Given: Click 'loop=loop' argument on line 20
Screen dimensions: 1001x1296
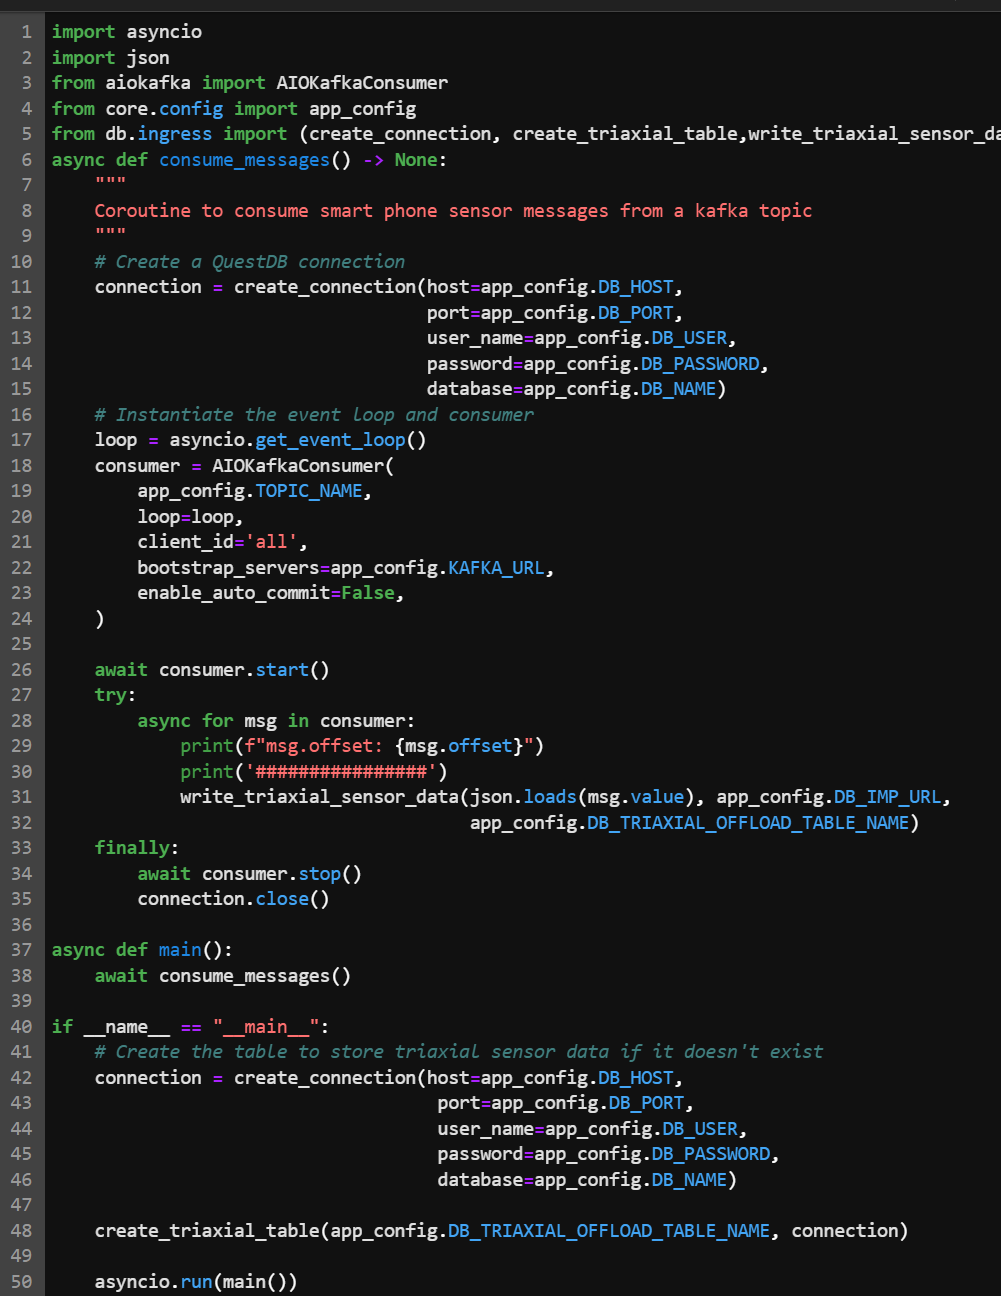Looking at the screenshot, I should click(x=185, y=517).
